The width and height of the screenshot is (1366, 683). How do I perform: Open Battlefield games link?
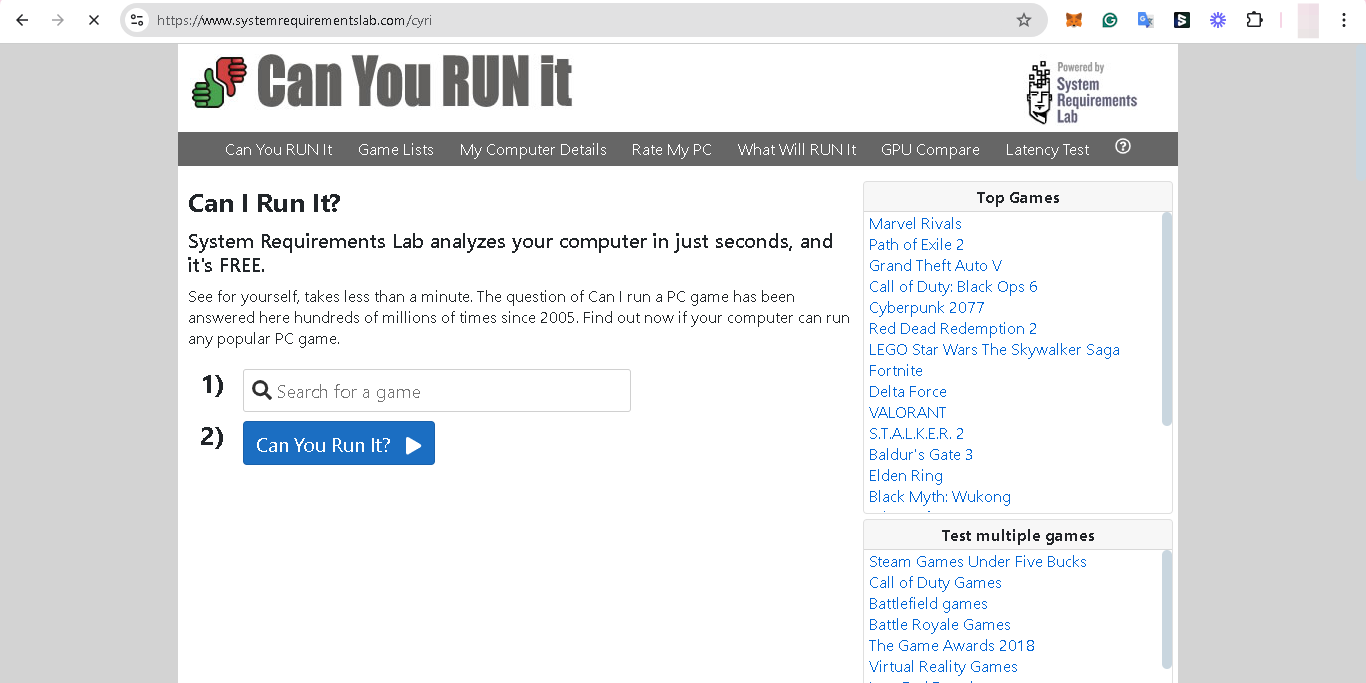click(928, 604)
